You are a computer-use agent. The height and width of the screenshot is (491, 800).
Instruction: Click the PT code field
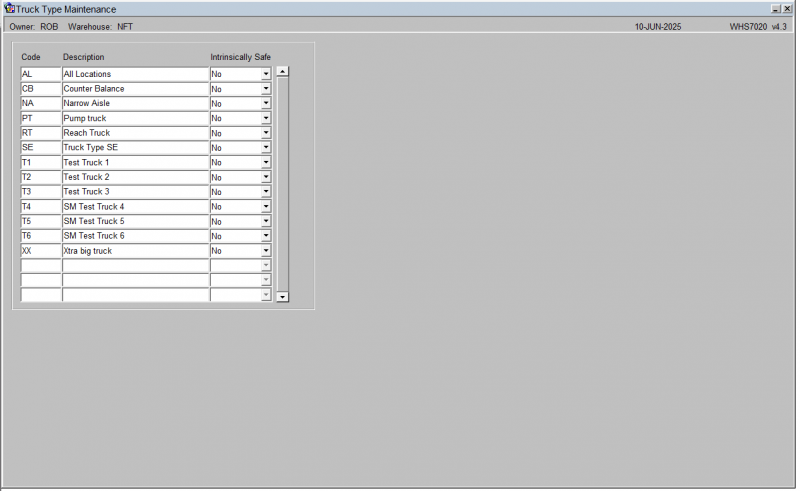(41, 118)
